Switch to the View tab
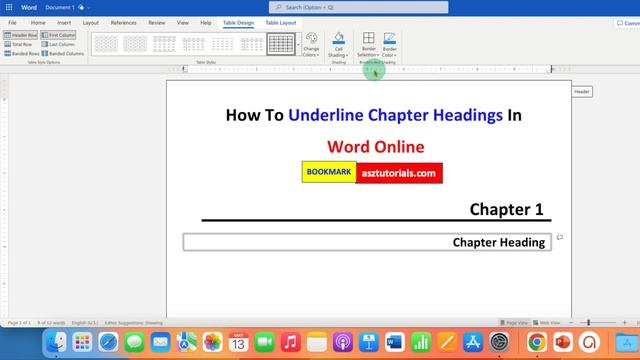Image resolution: width=640 pixels, height=360 pixels. click(182, 23)
